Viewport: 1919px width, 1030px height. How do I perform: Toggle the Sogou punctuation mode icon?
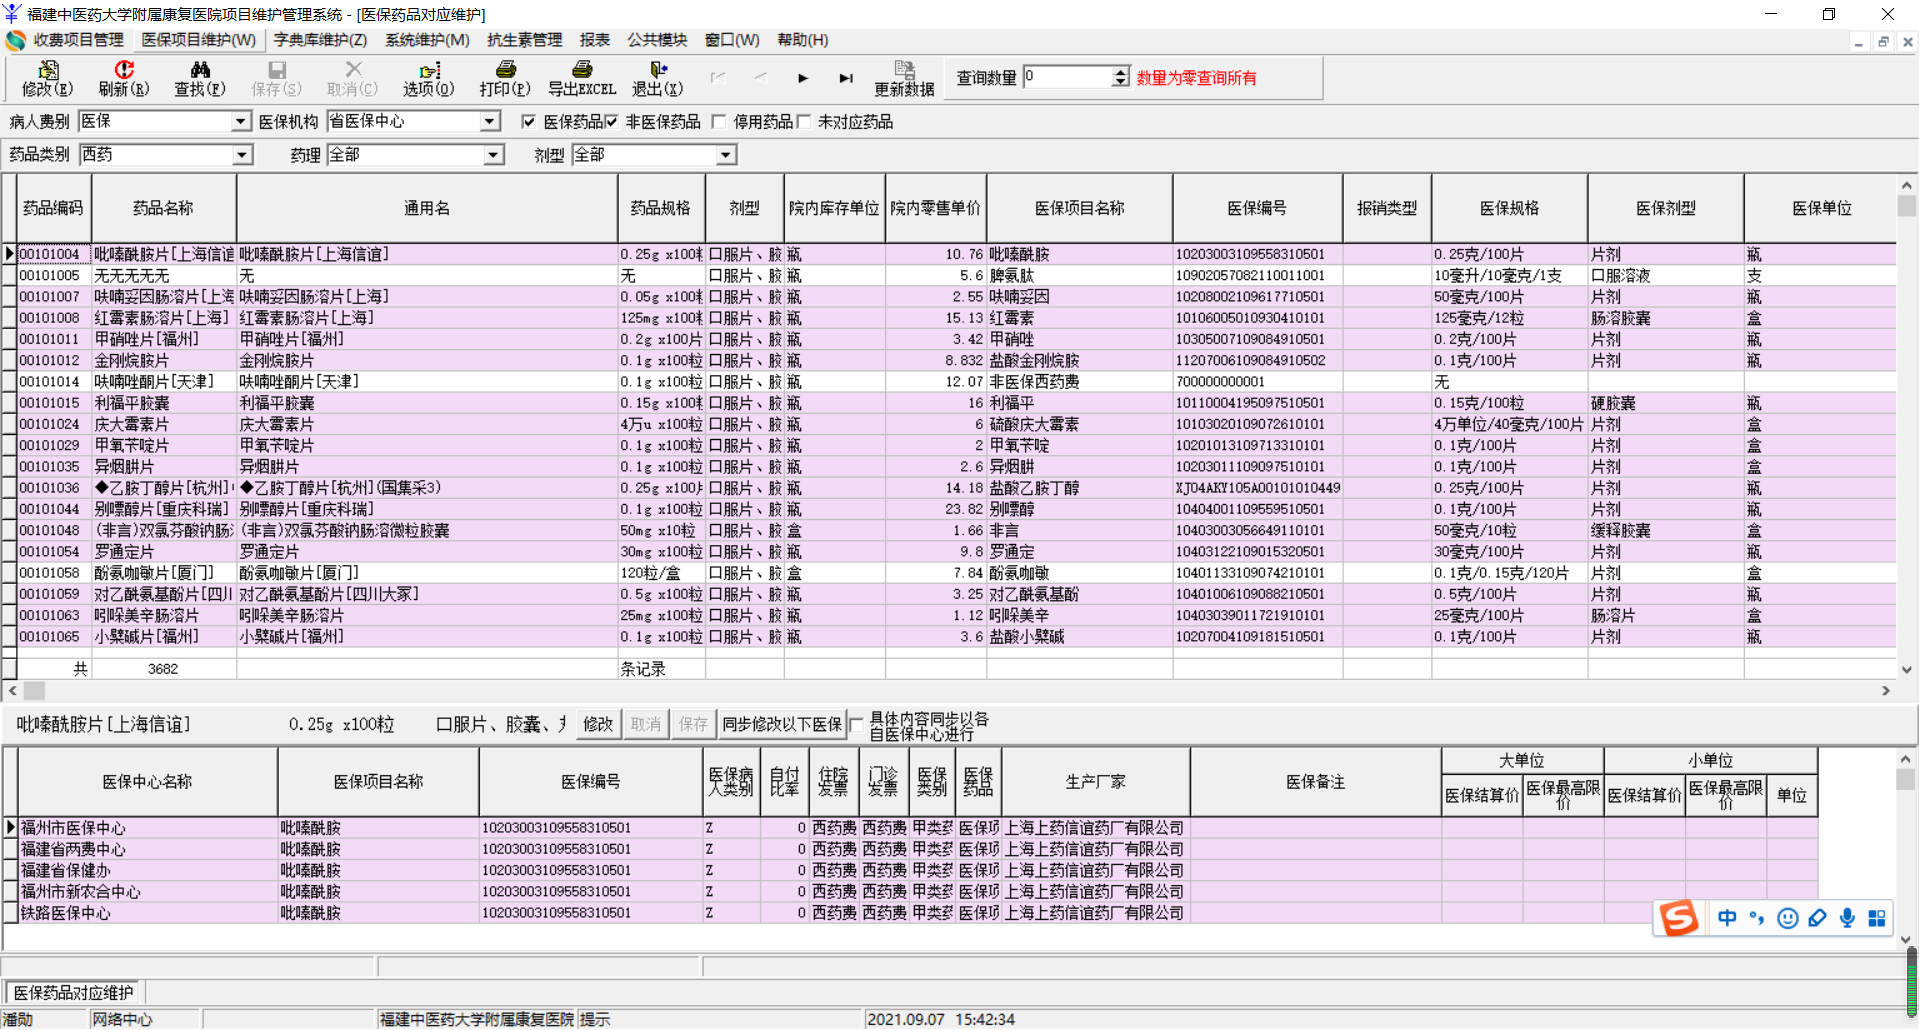1757,918
